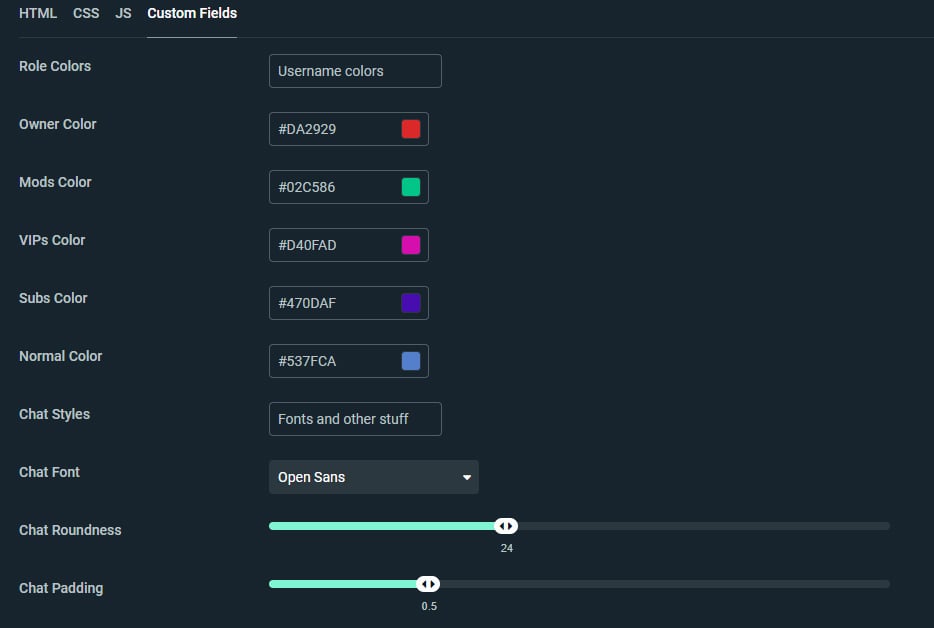This screenshot has height=628, width=934.
Task: Select the JS tab
Action: (123, 14)
